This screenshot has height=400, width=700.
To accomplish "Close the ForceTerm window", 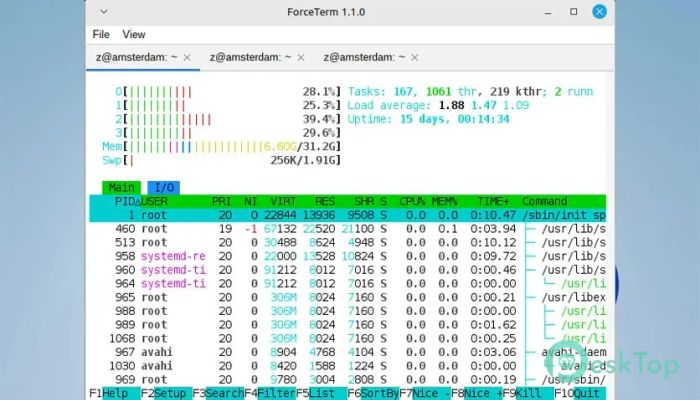I will [599, 12].
